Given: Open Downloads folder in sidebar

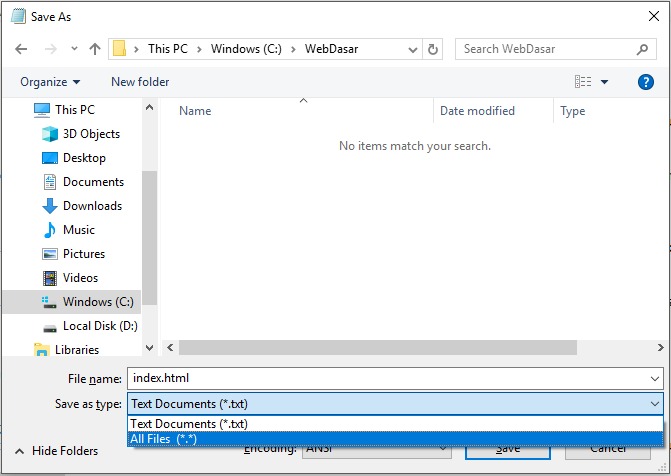Looking at the screenshot, I should click(x=92, y=206).
